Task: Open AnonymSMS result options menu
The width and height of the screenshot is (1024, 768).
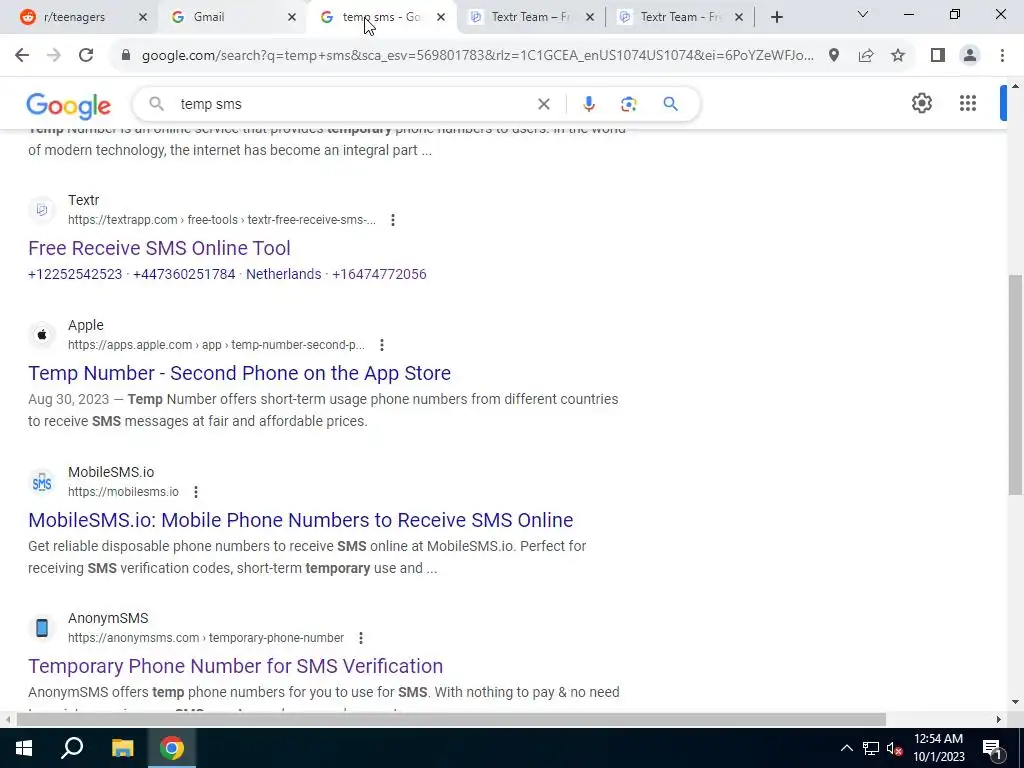Action: pos(360,637)
